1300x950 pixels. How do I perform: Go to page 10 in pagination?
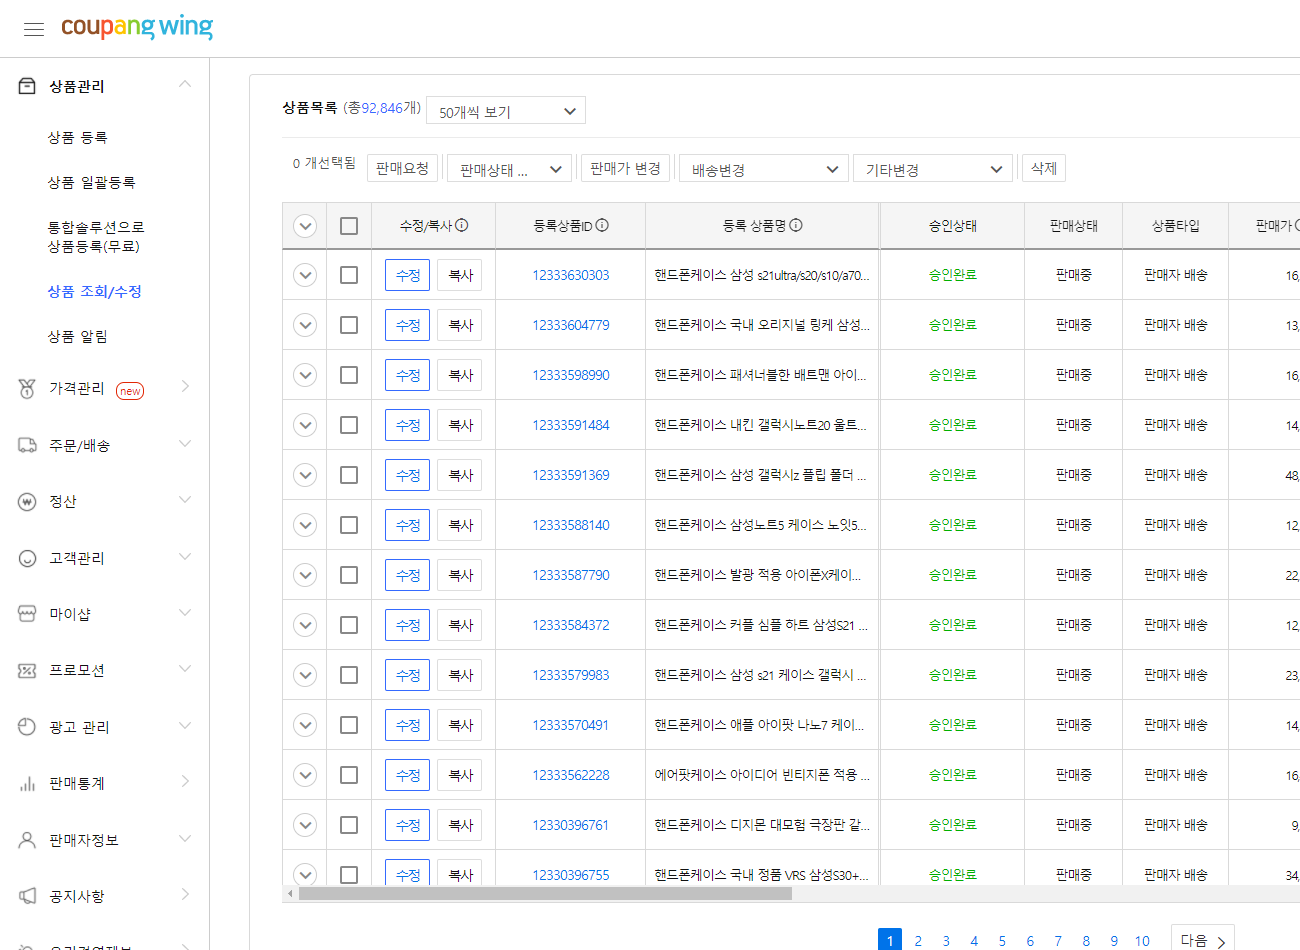(1142, 941)
